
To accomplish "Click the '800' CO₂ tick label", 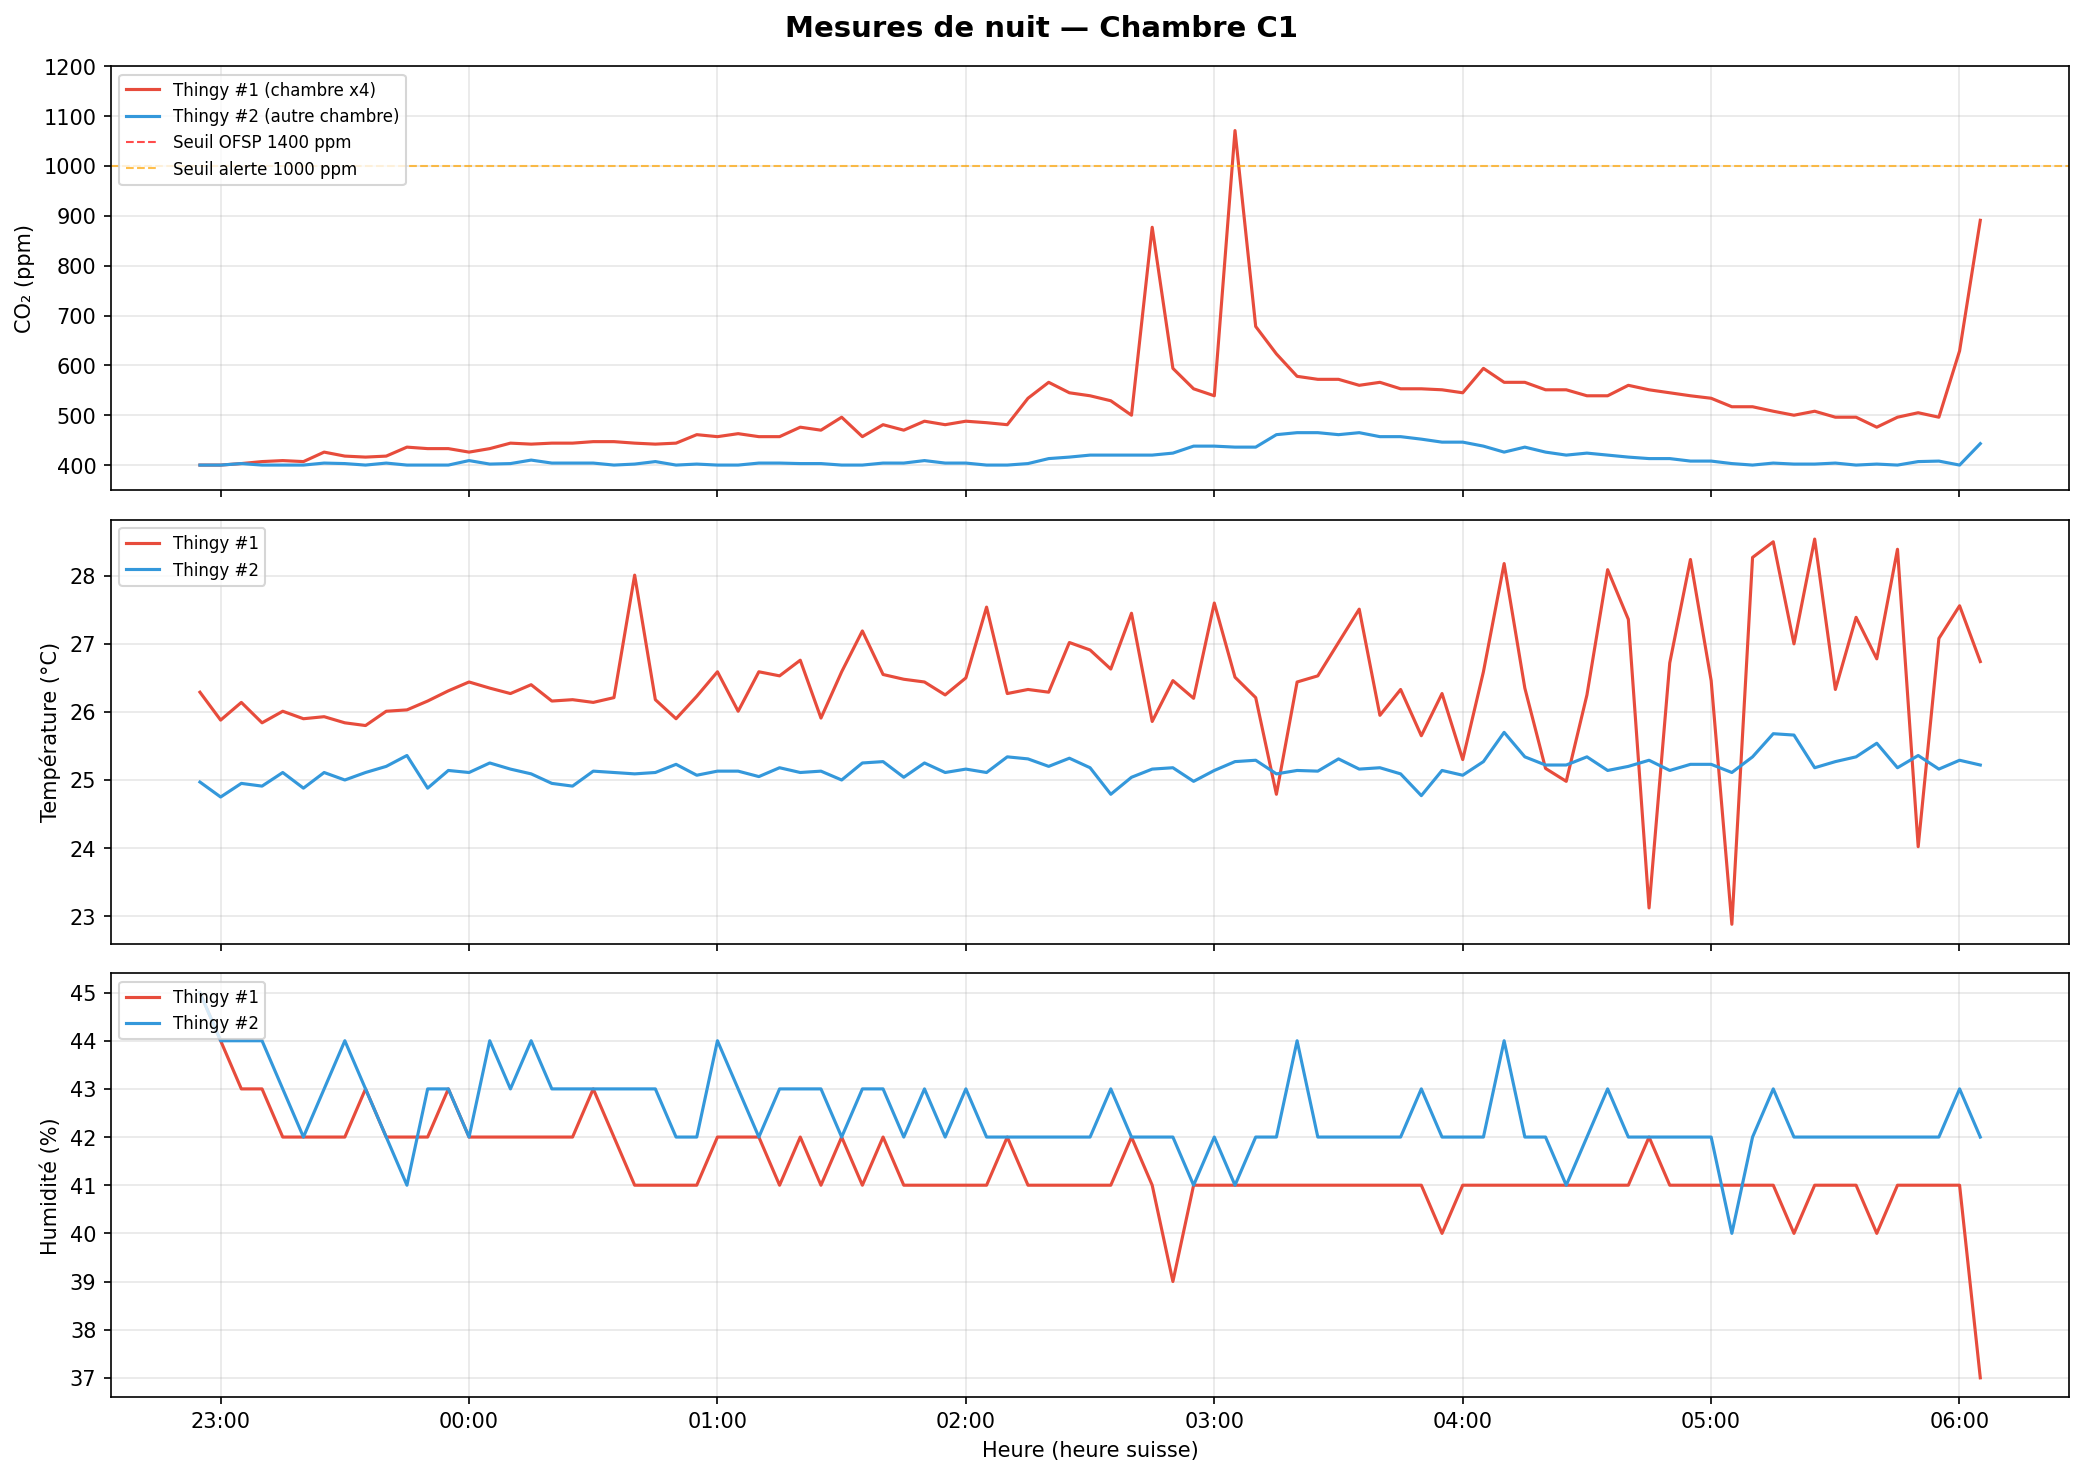I will coord(77,267).
